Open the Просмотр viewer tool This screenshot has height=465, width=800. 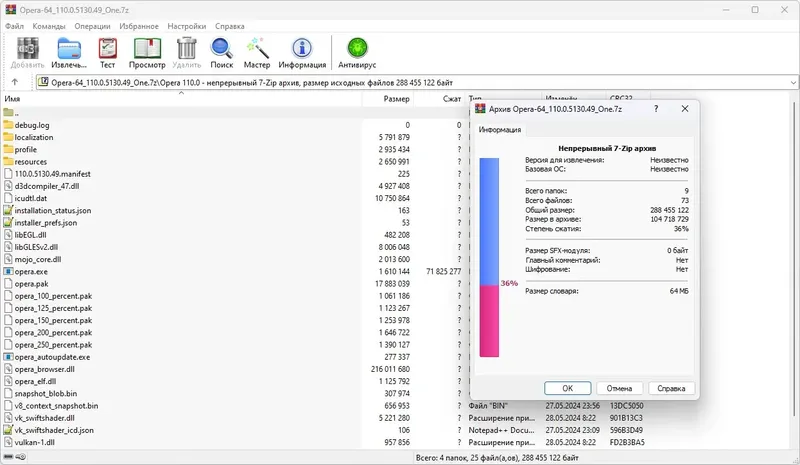click(147, 48)
